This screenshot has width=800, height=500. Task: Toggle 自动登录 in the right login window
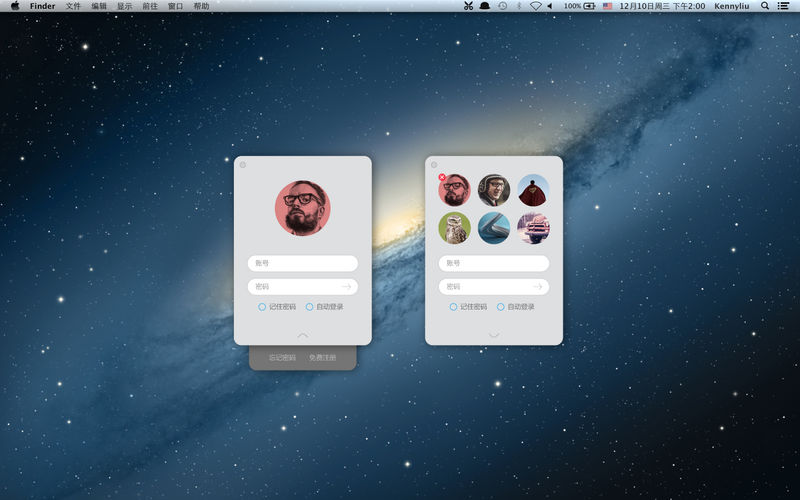[x=501, y=307]
